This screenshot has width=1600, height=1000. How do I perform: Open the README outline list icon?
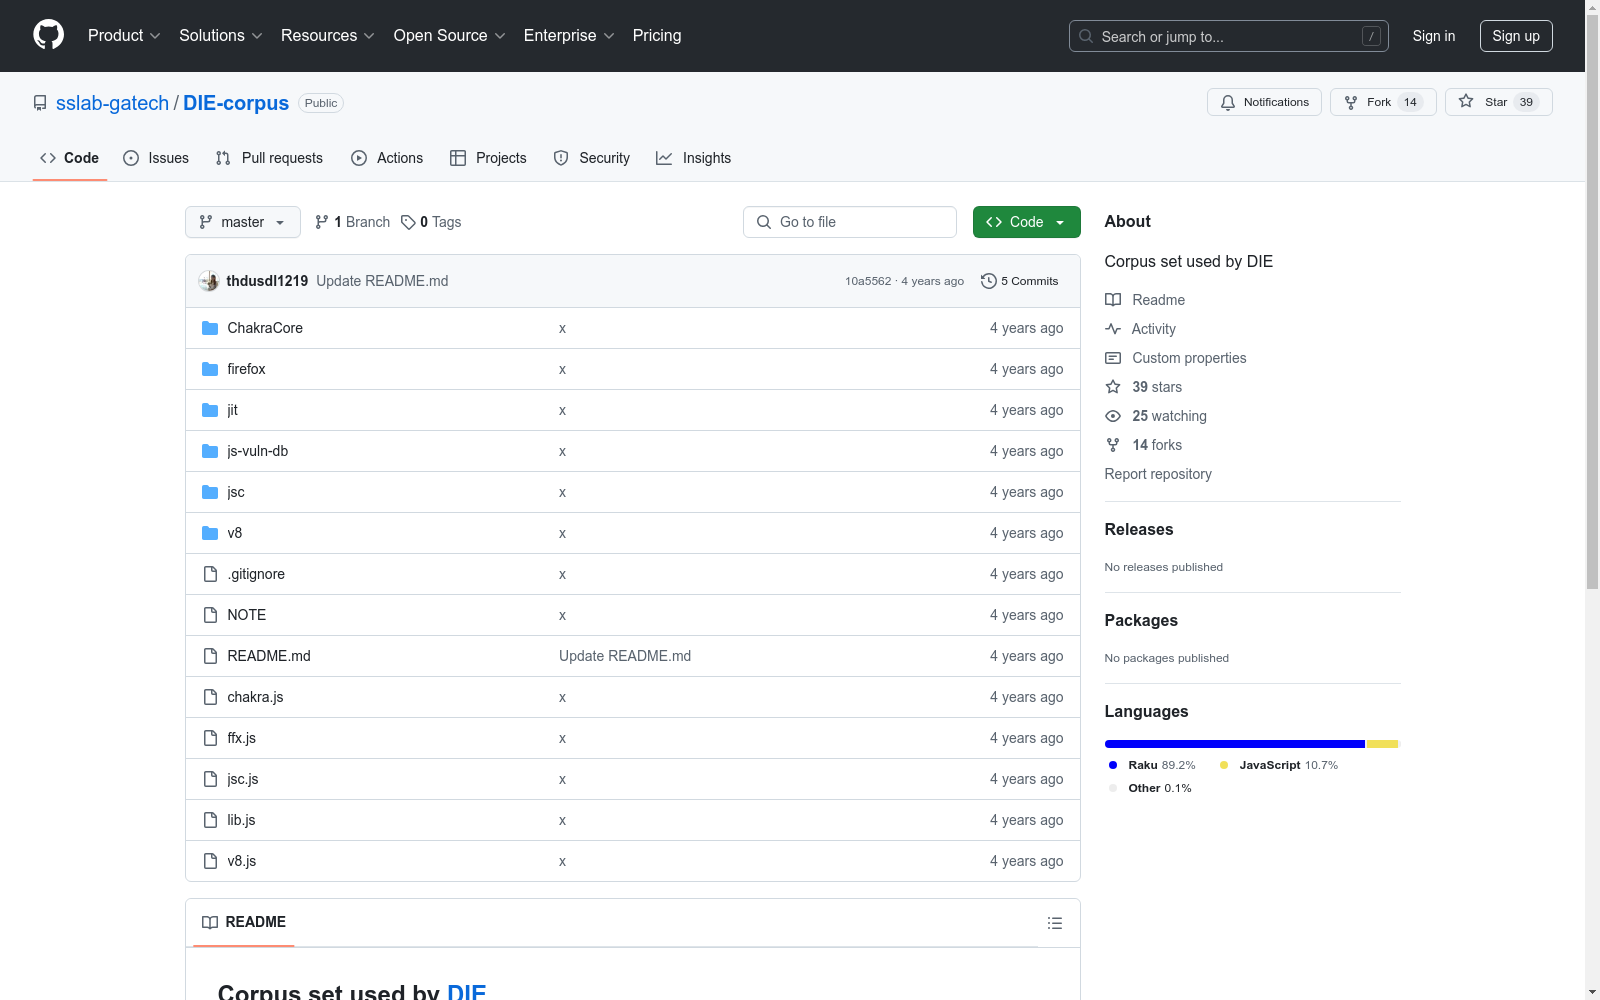[1055, 923]
